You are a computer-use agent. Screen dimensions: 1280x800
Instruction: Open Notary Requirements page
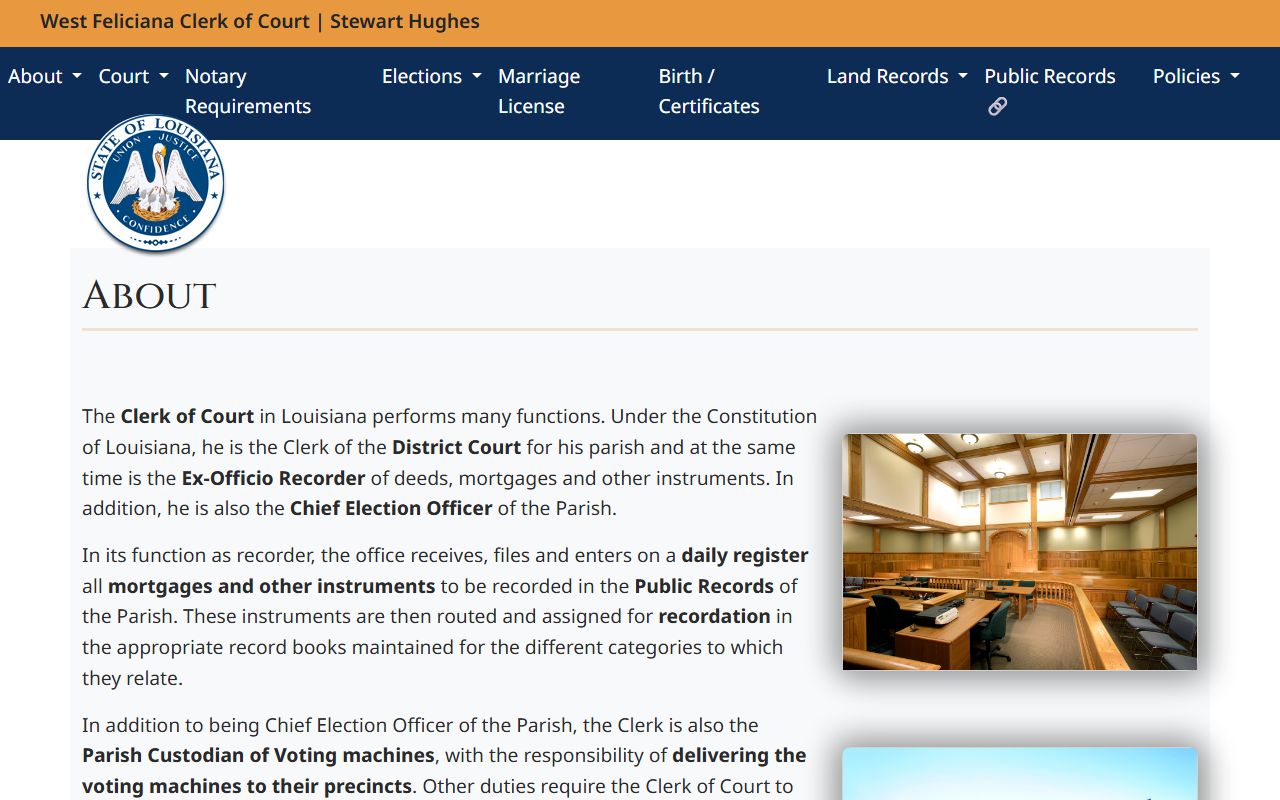(x=248, y=91)
